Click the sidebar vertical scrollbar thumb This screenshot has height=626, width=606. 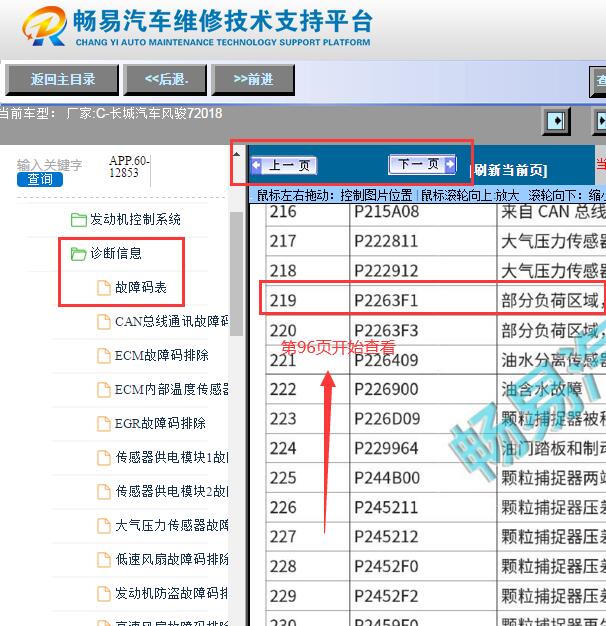point(236,274)
